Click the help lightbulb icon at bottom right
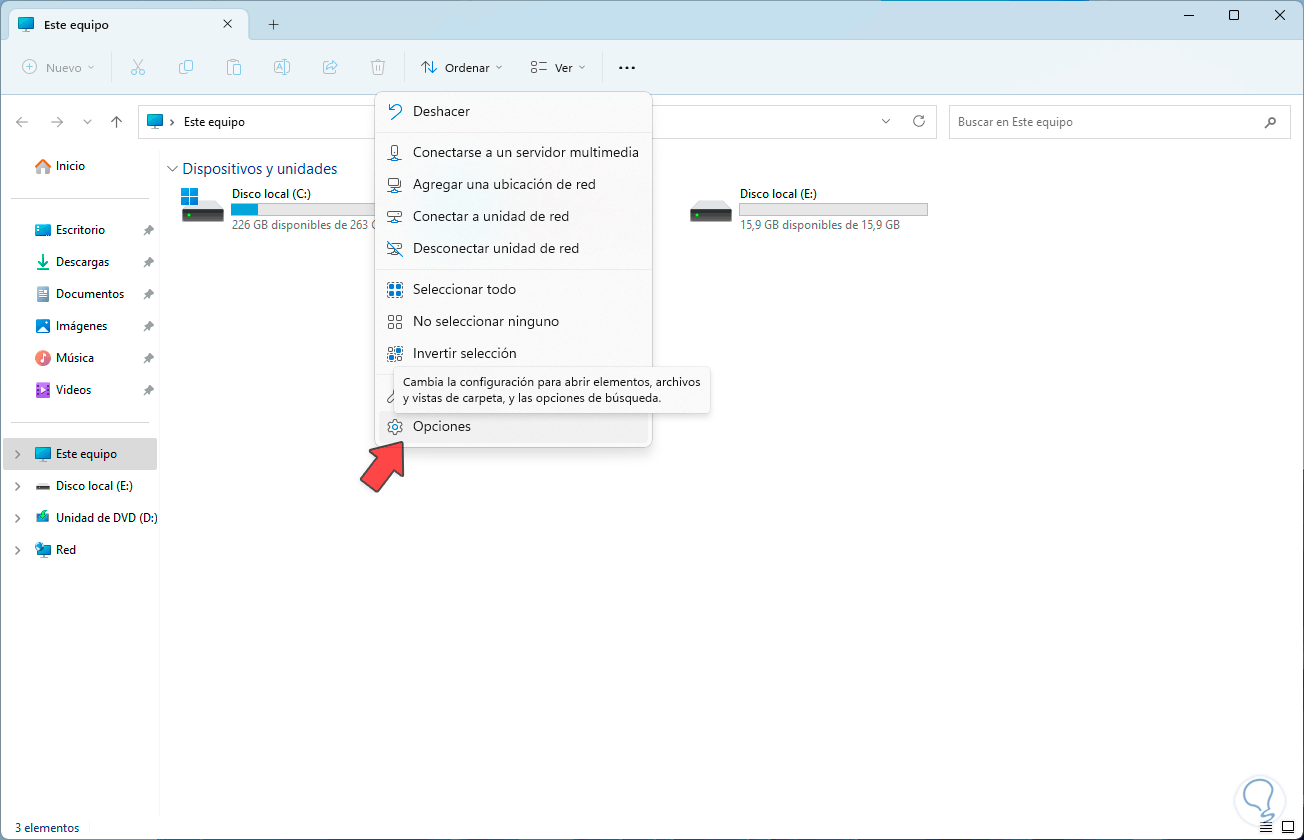Viewport: 1304px width, 840px height. [x=1260, y=800]
